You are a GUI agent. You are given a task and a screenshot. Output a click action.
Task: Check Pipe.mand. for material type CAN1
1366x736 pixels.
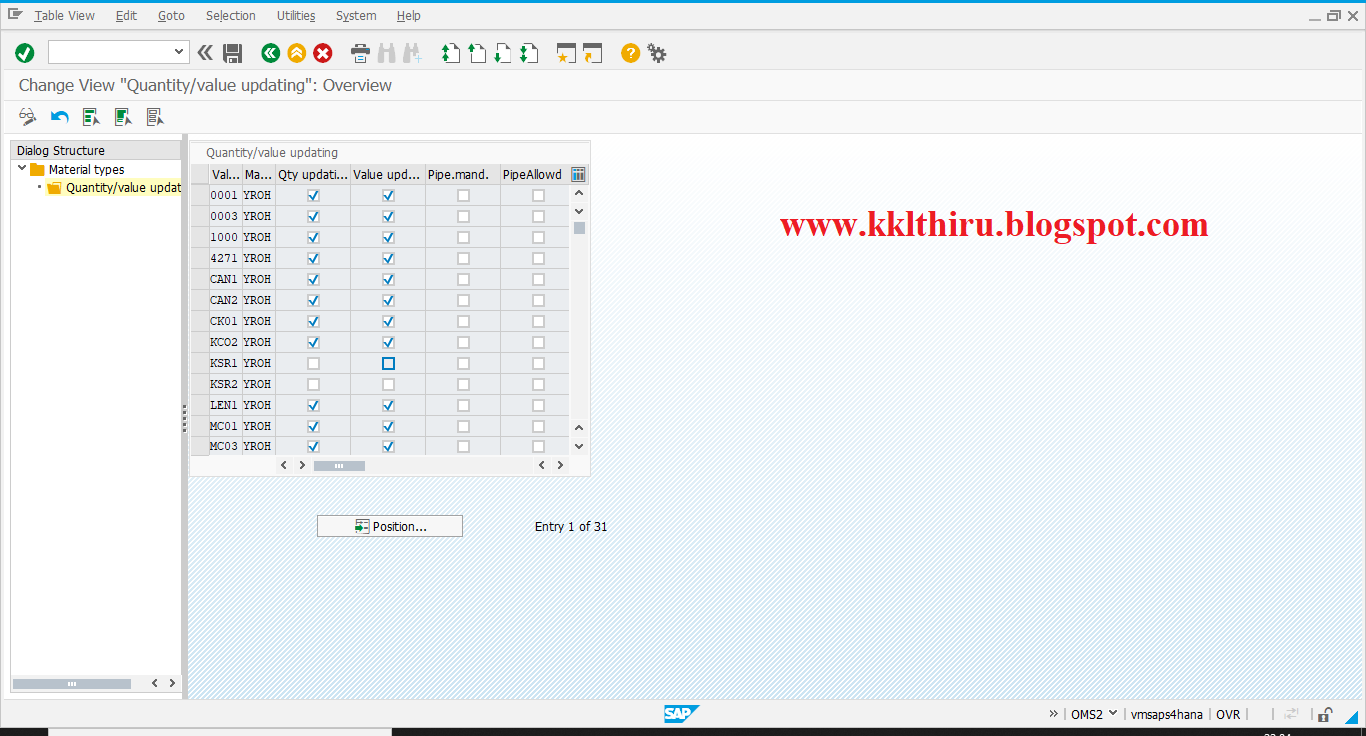pyautogui.click(x=462, y=279)
